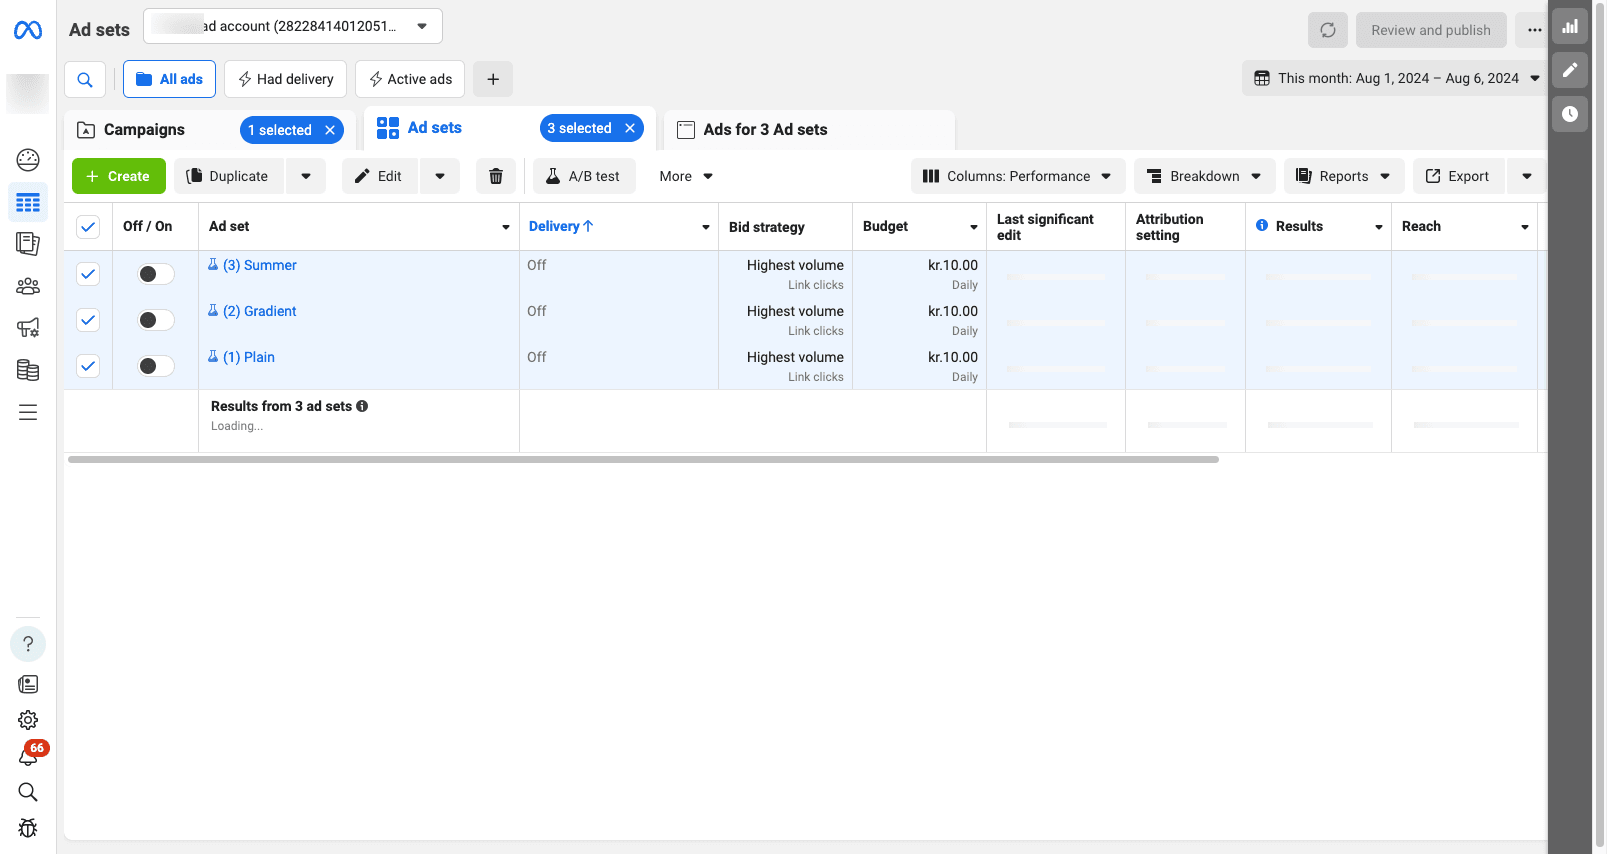Switch to the Campaigns tab
1607x854 pixels.
[145, 130]
